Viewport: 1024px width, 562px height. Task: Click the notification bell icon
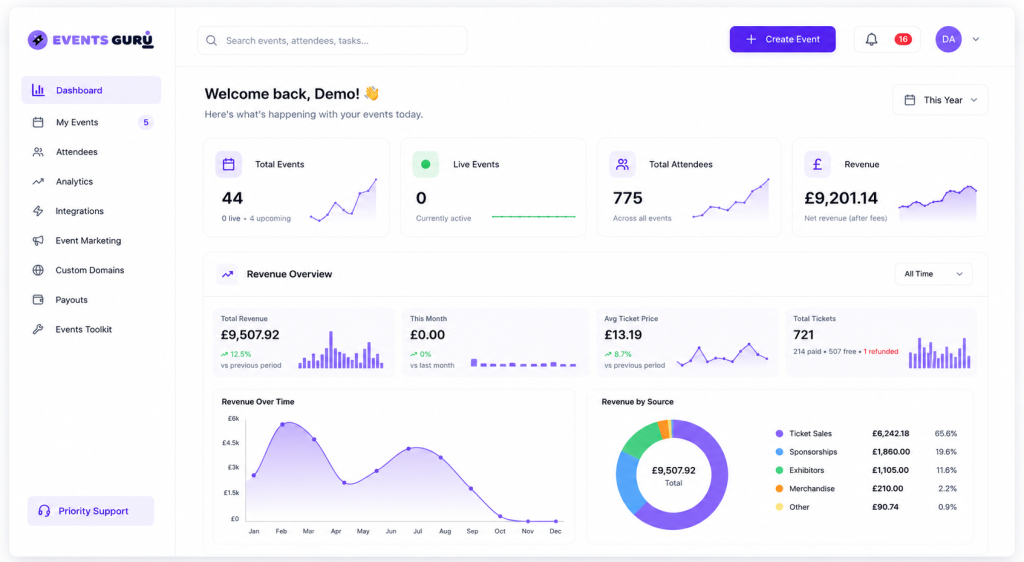click(x=871, y=39)
